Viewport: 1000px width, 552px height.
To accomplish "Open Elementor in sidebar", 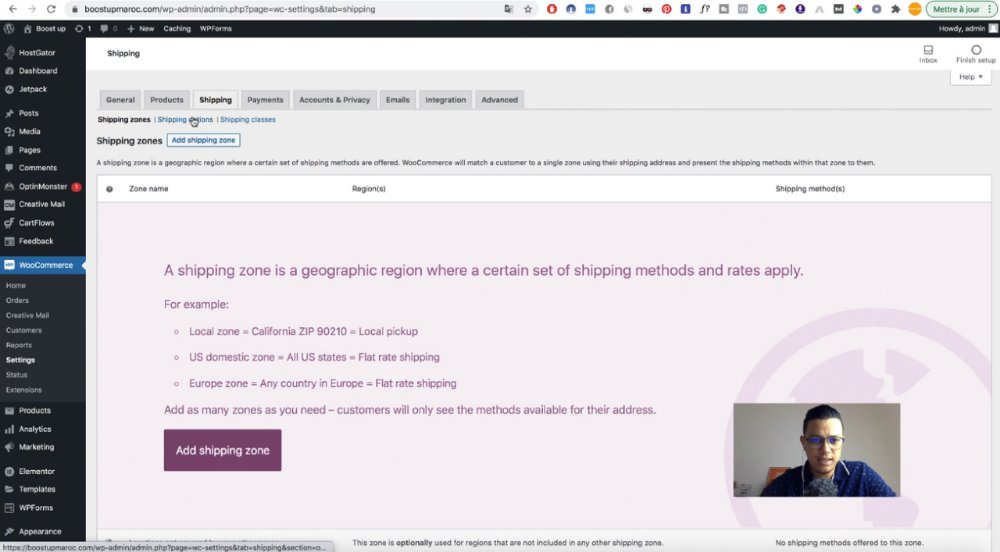I will pos(36,471).
